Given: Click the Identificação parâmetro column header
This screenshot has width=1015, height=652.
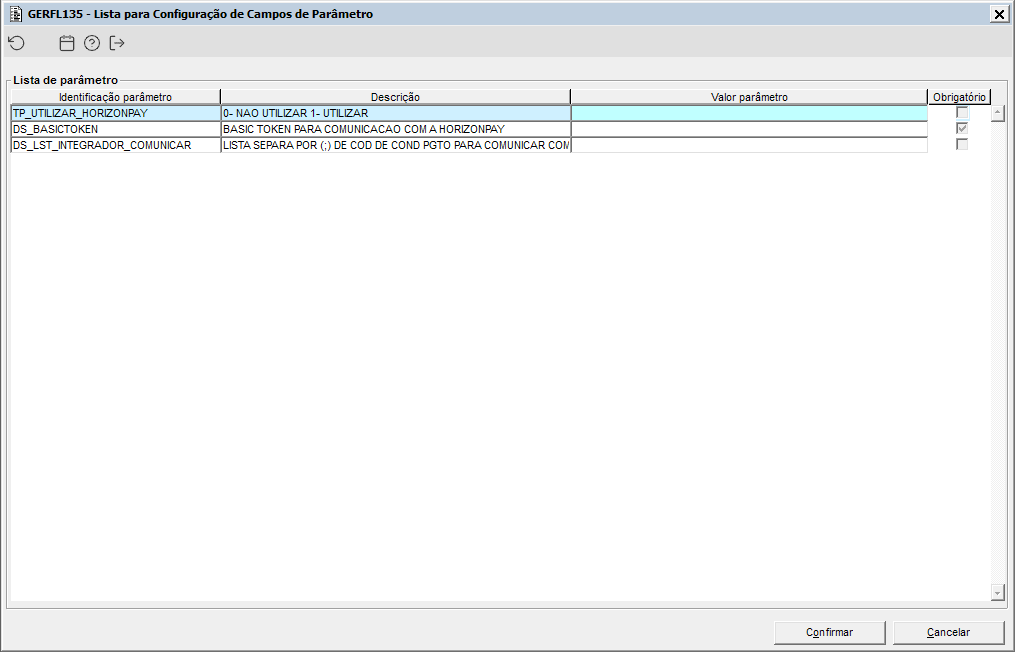Looking at the screenshot, I should pyautogui.click(x=113, y=96).
